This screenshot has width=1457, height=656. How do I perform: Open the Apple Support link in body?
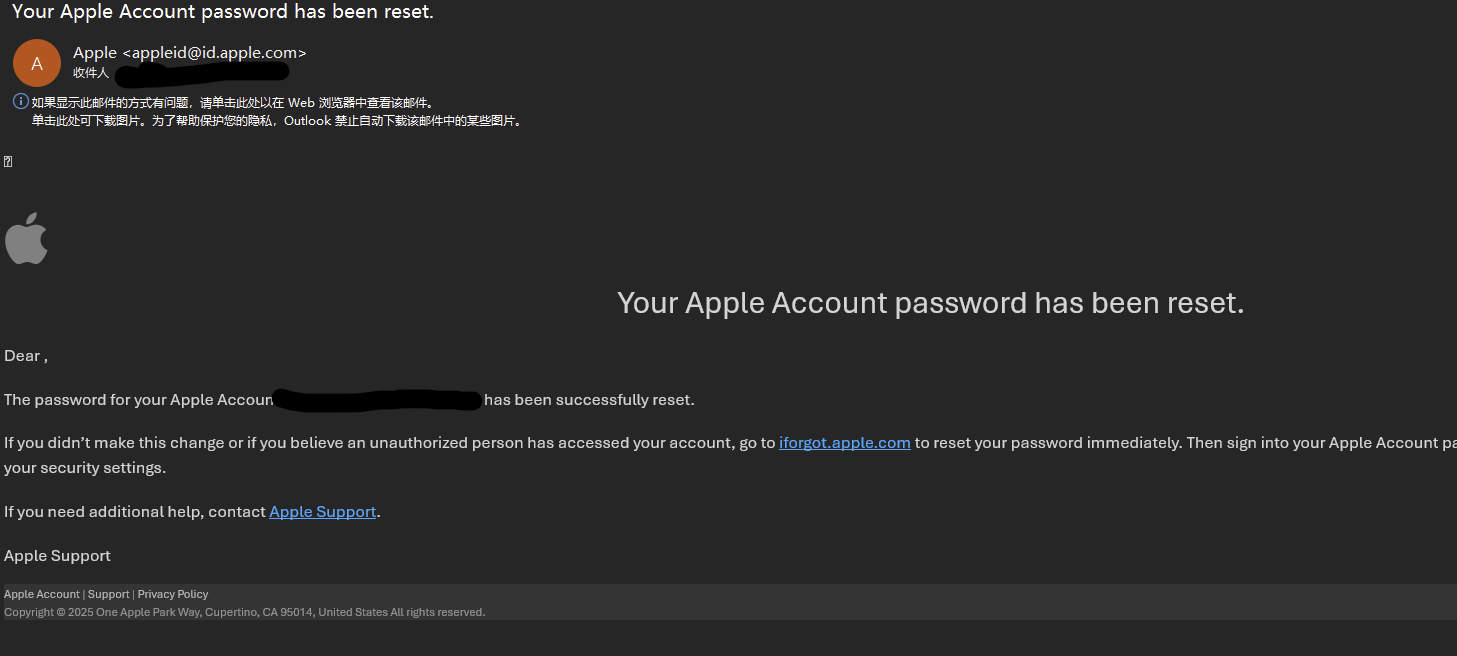point(323,512)
